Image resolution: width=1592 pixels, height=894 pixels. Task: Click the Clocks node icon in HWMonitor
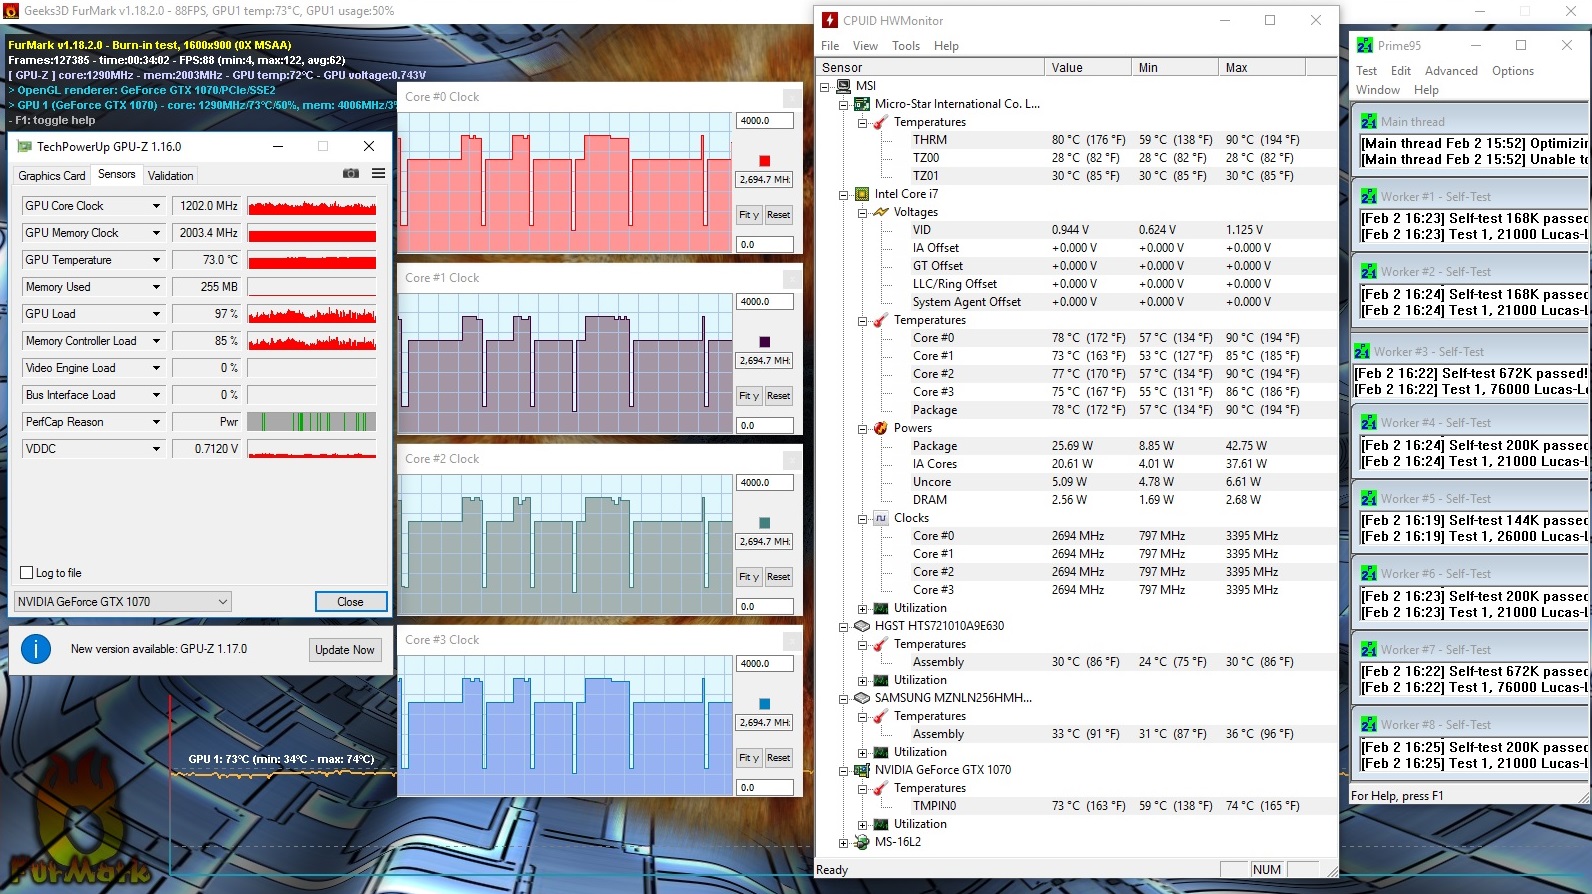pyautogui.click(x=881, y=518)
